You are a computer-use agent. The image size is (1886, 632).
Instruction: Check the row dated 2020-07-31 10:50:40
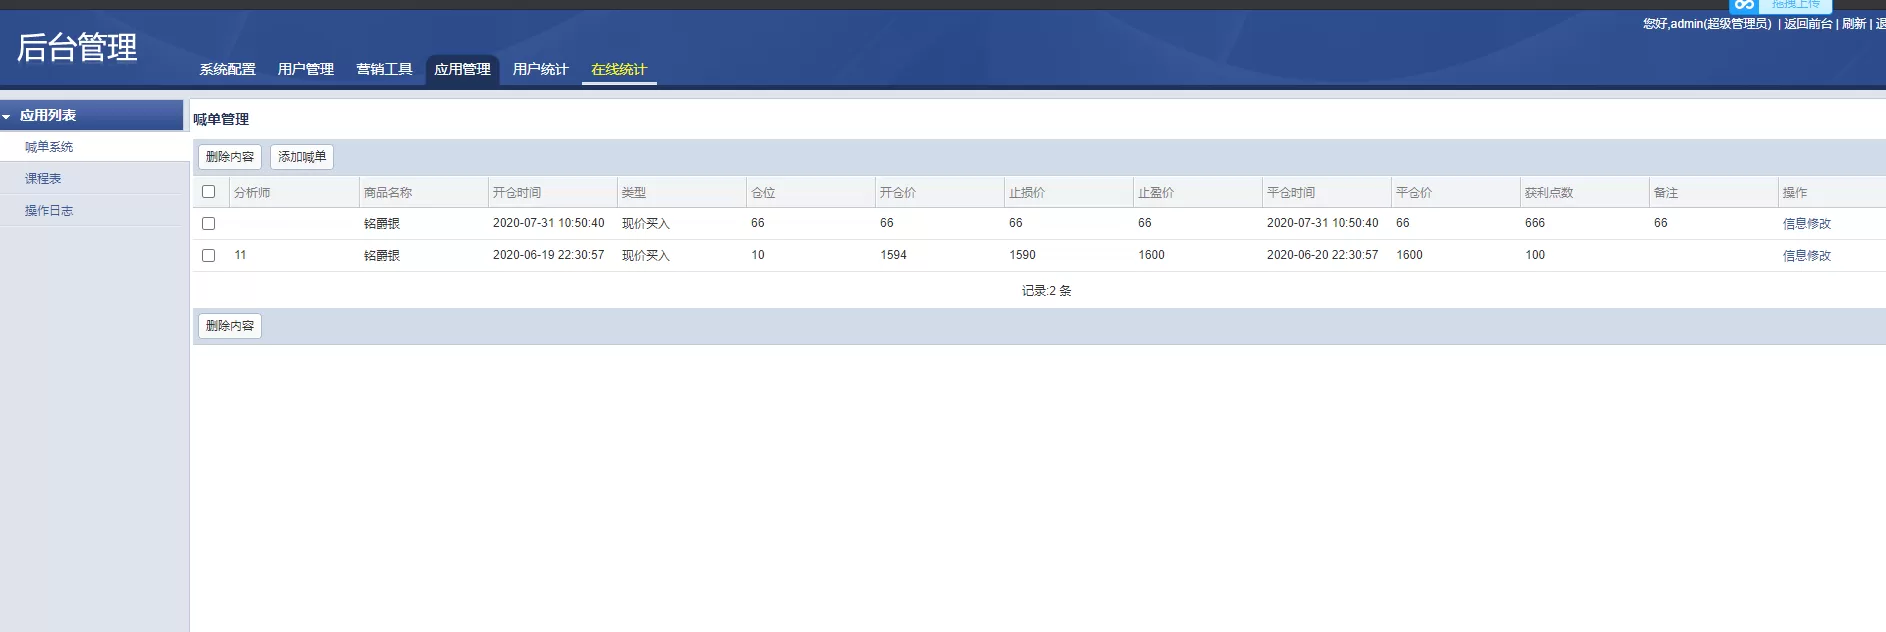click(208, 224)
